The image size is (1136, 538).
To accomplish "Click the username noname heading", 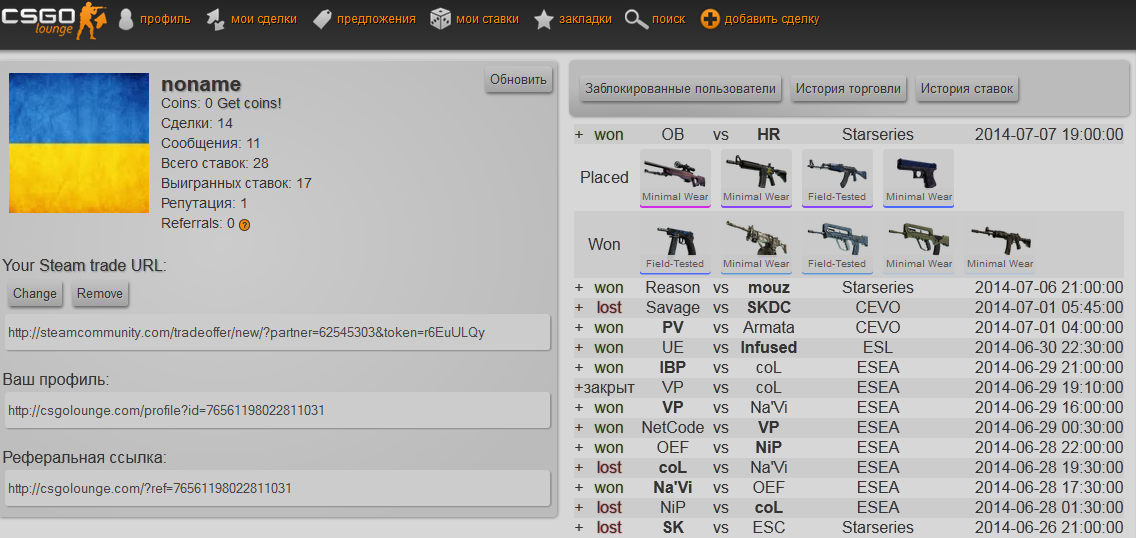I will point(201,84).
